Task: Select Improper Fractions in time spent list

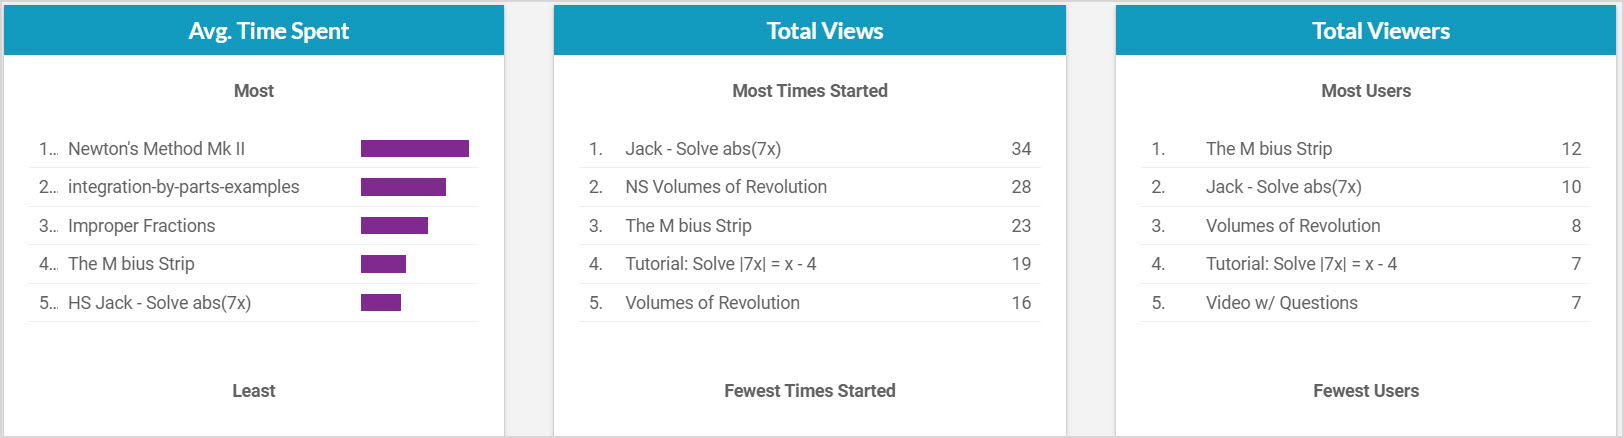Action: (141, 226)
